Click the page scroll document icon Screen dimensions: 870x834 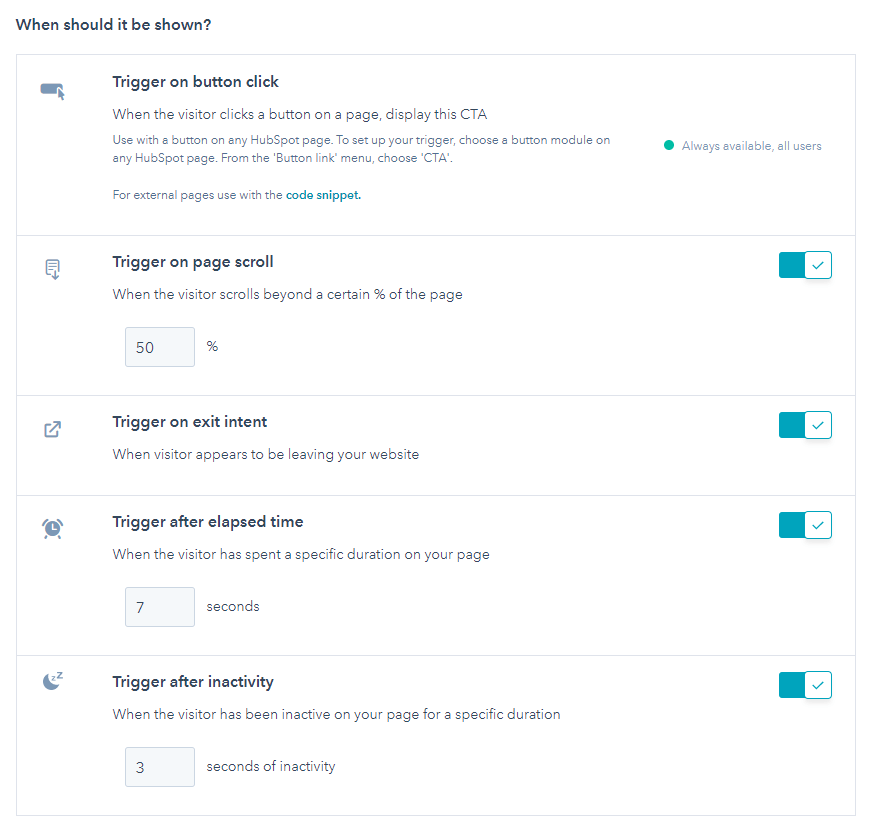(x=53, y=269)
